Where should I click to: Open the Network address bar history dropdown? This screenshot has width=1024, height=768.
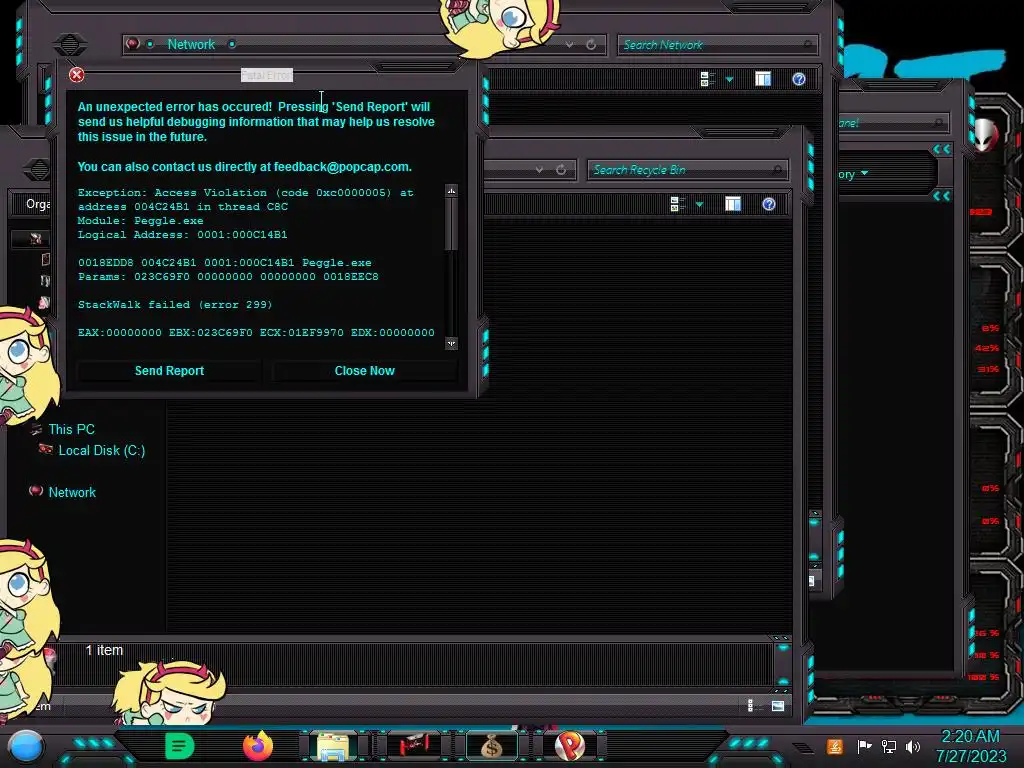(x=569, y=44)
